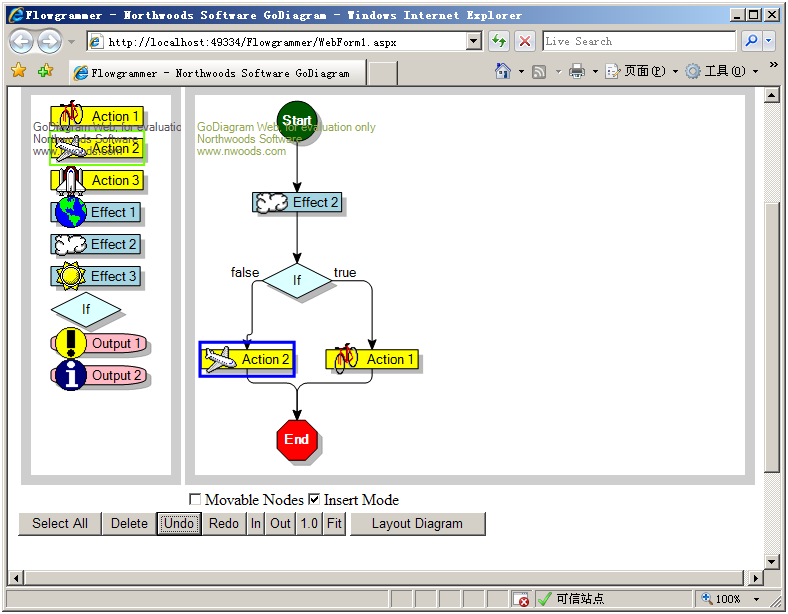Viewport: 788px width, 614px height.
Task: Expand toolbar overflow chevron
Action: point(774,64)
